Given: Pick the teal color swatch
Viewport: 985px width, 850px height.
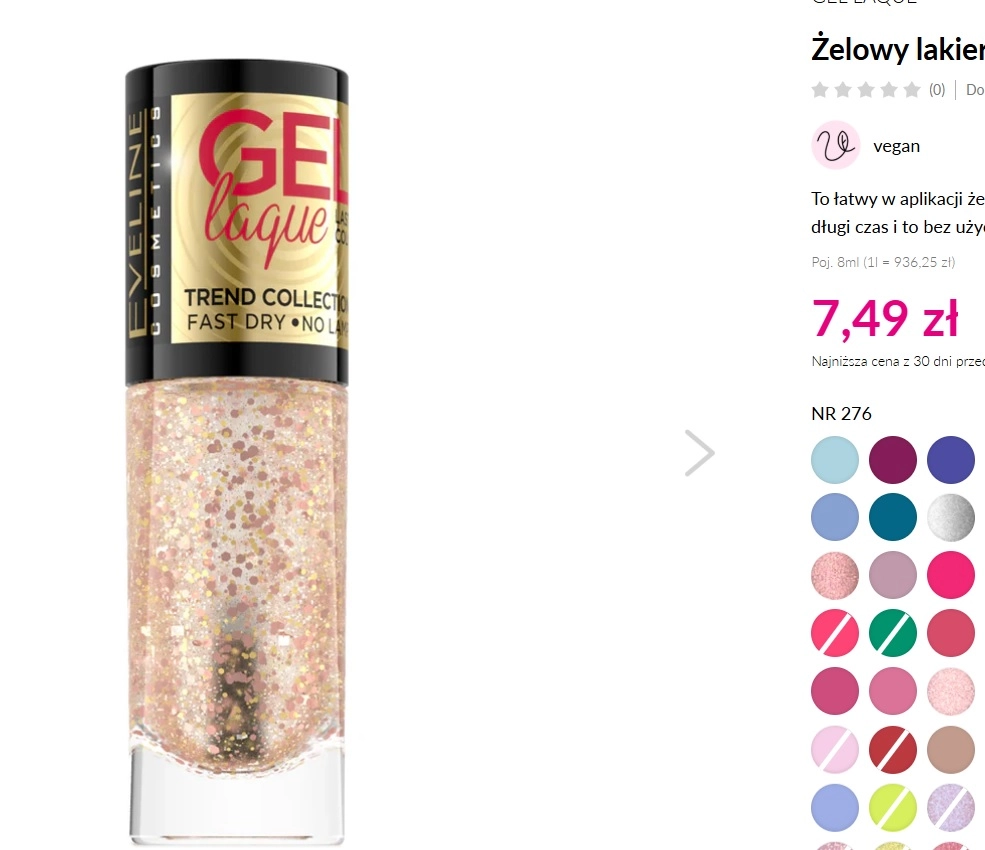Looking at the screenshot, I should 893,517.
